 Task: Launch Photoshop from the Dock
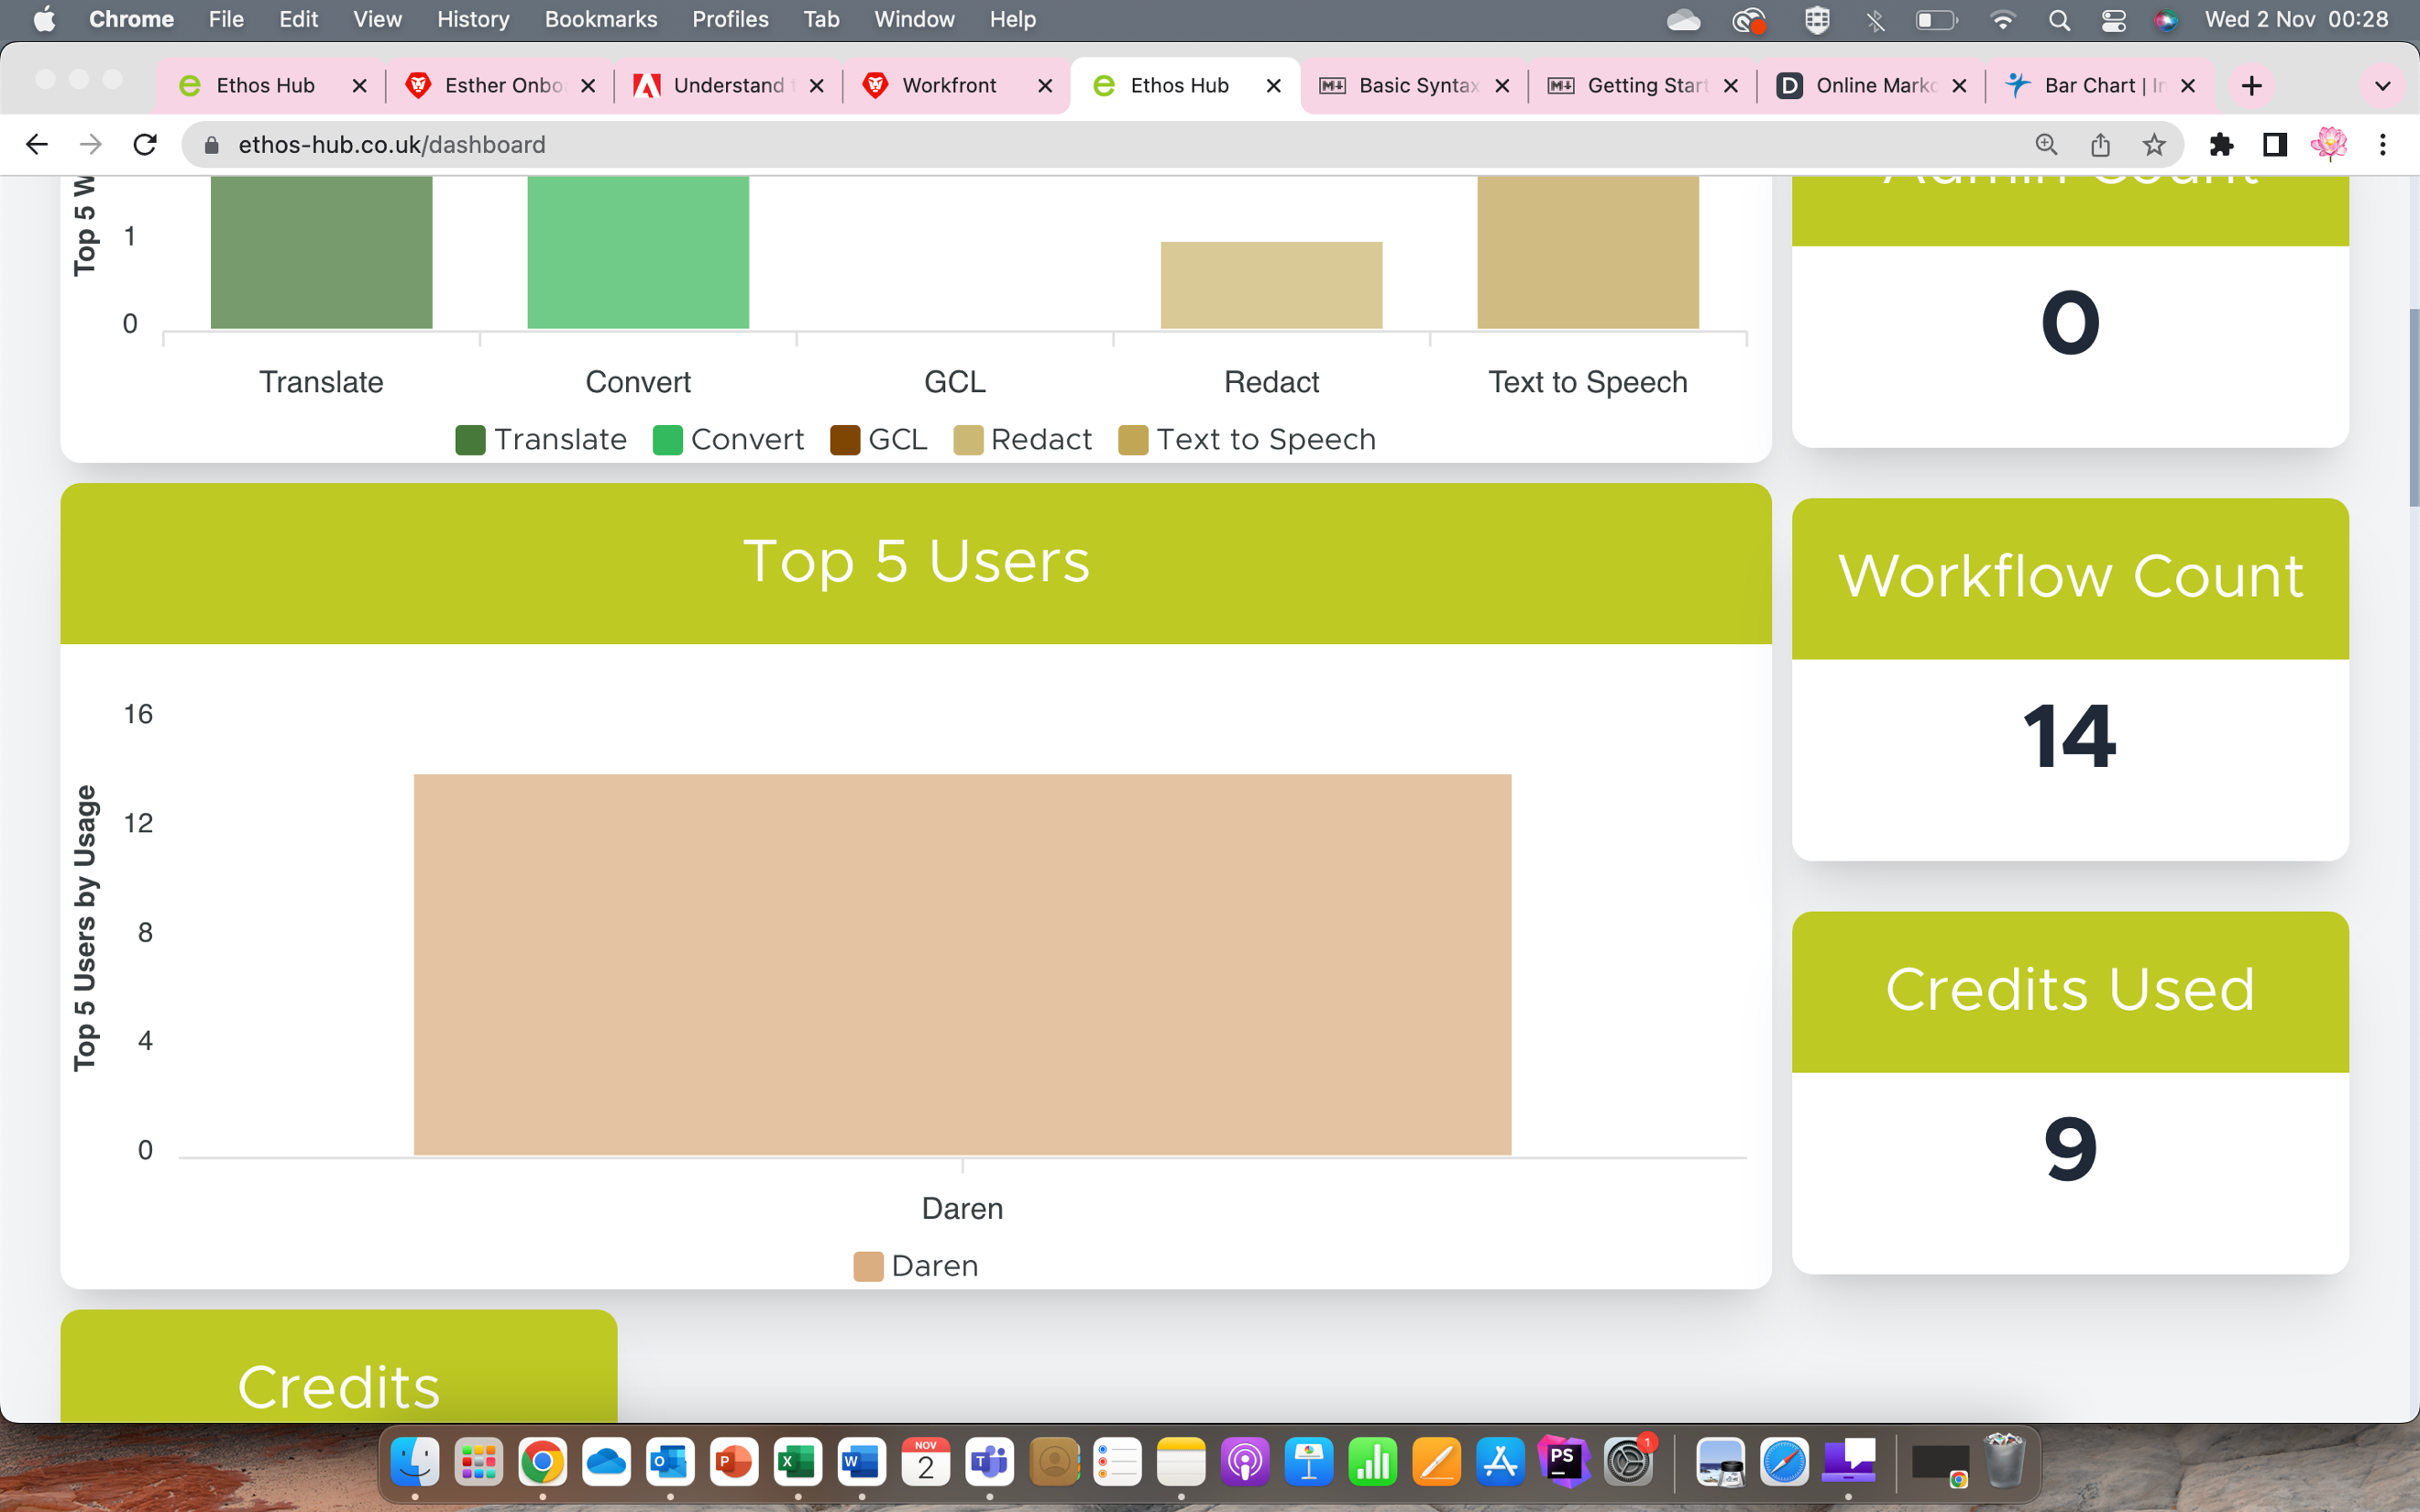(1565, 1462)
